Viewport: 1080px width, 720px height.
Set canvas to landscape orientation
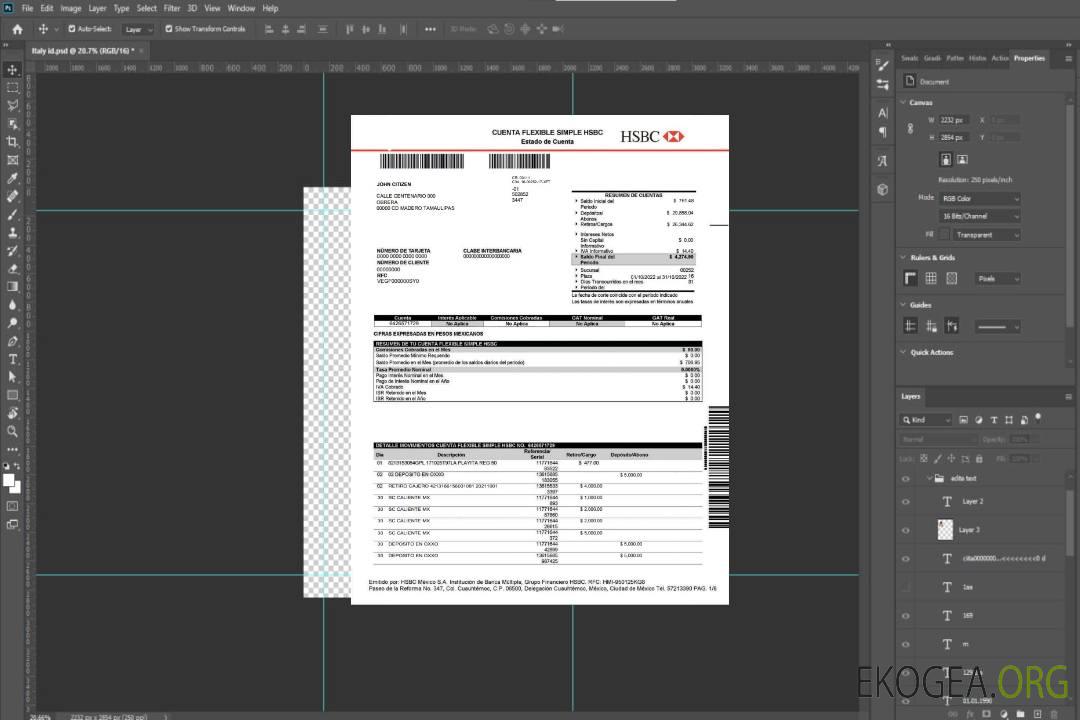962,160
